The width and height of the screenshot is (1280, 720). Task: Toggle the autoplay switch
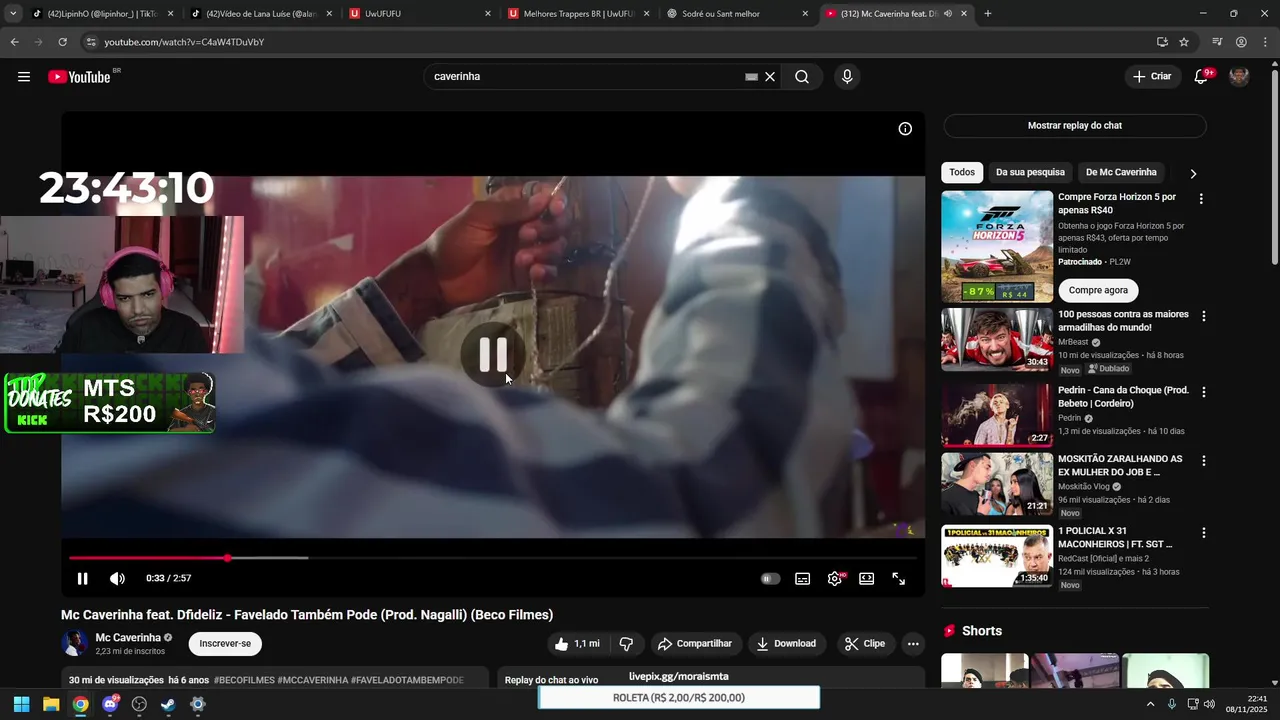[x=770, y=578]
